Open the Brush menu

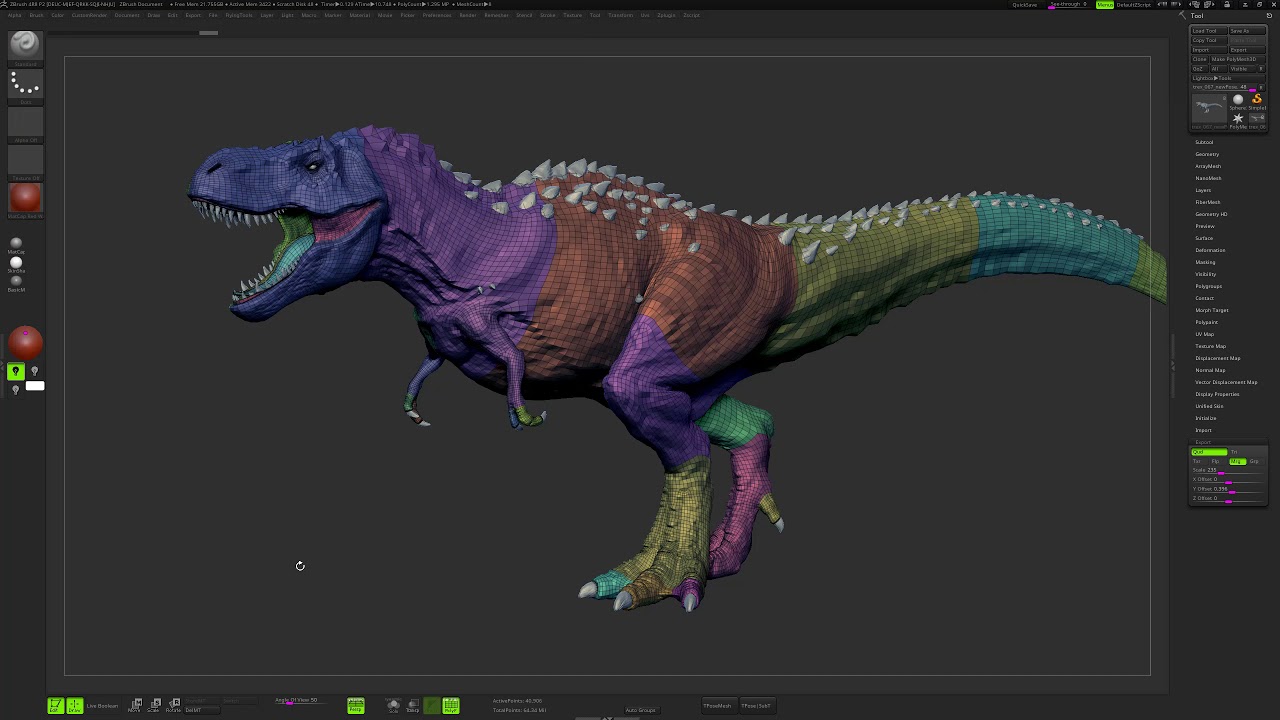[x=36, y=15]
